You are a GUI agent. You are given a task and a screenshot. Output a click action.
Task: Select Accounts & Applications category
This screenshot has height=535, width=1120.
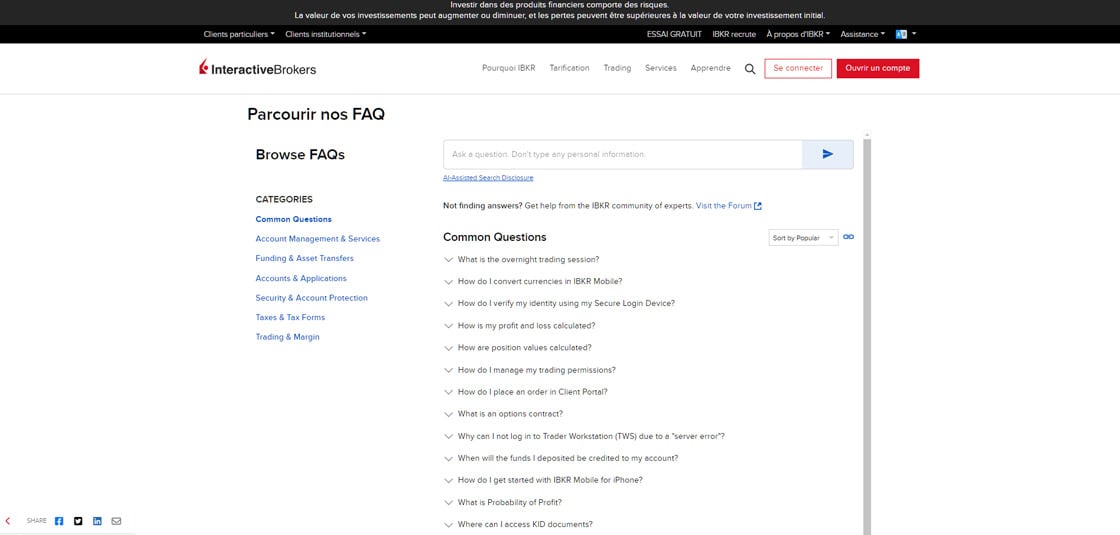301,279
